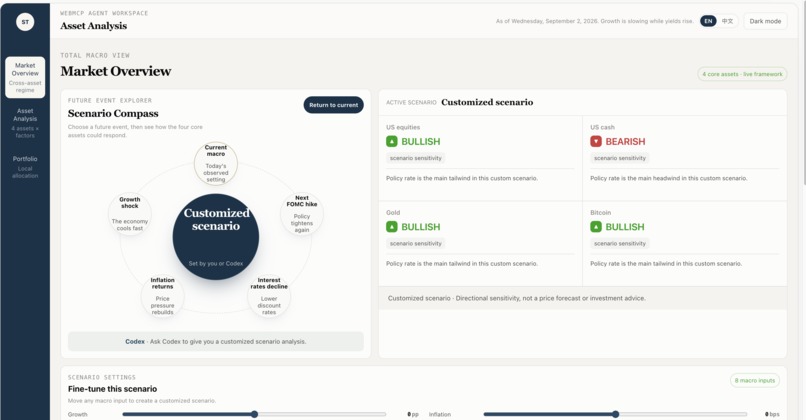Click the Return to current button

(333, 105)
